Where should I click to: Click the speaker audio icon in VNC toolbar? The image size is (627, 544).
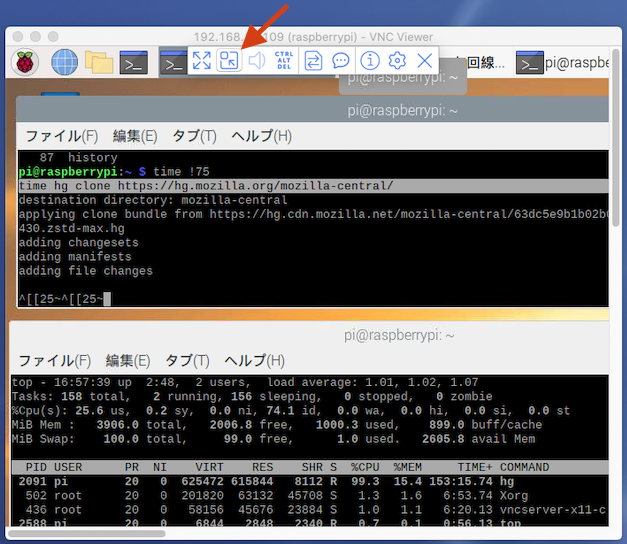(257, 61)
